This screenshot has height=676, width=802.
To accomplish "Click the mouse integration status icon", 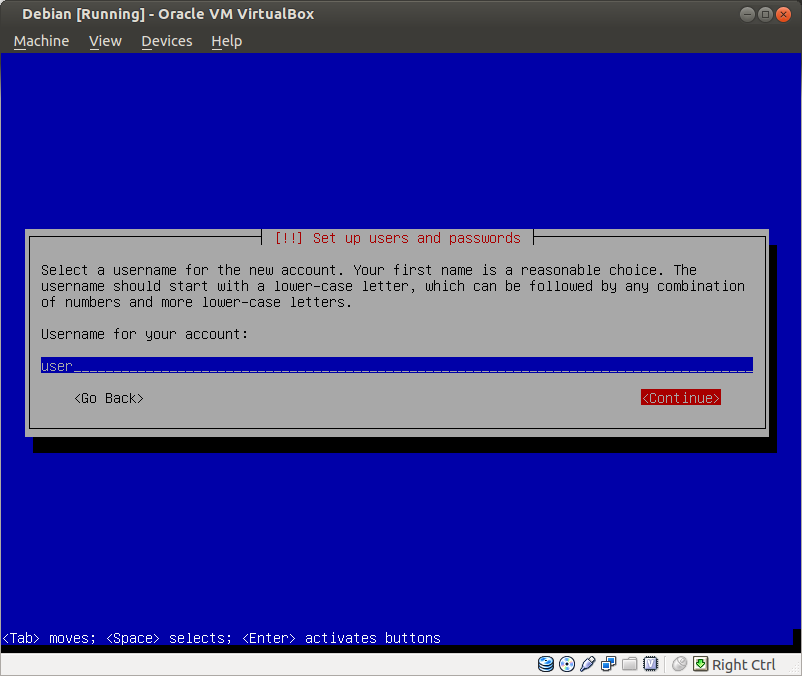I will 680,664.
